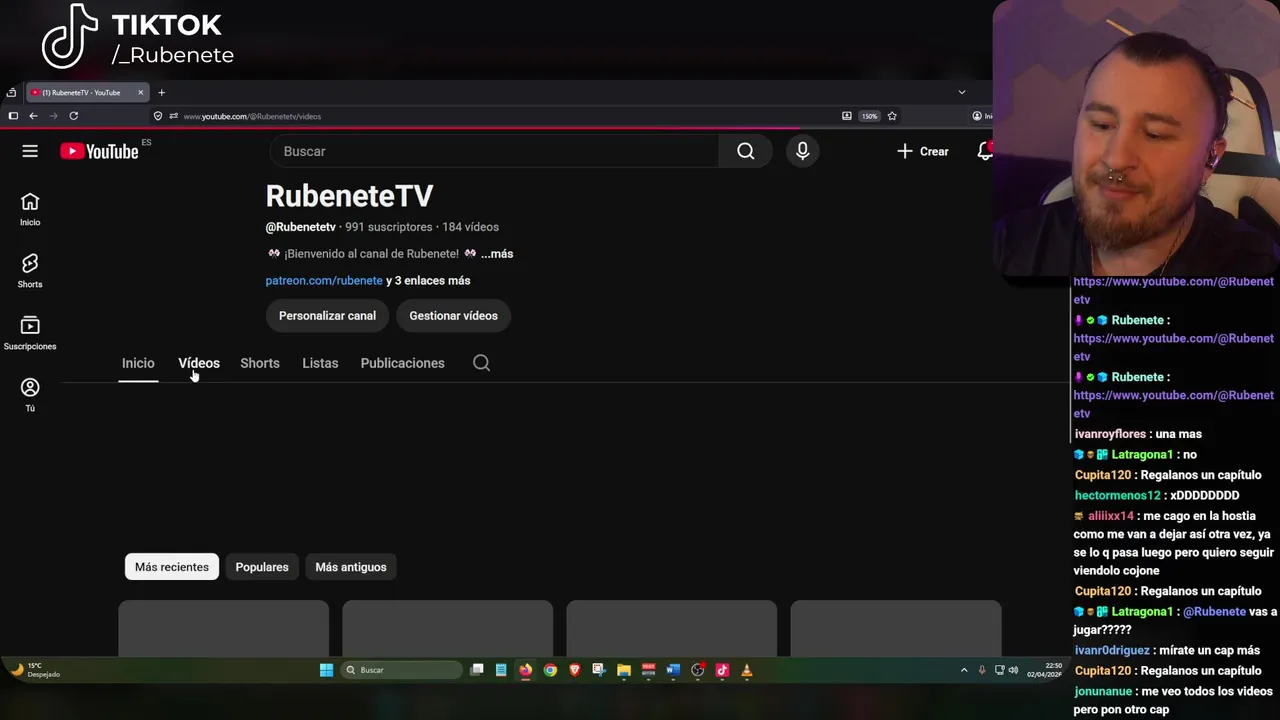The image size is (1280, 720).
Task: Open the notifications bell
Action: pyautogui.click(x=985, y=151)
